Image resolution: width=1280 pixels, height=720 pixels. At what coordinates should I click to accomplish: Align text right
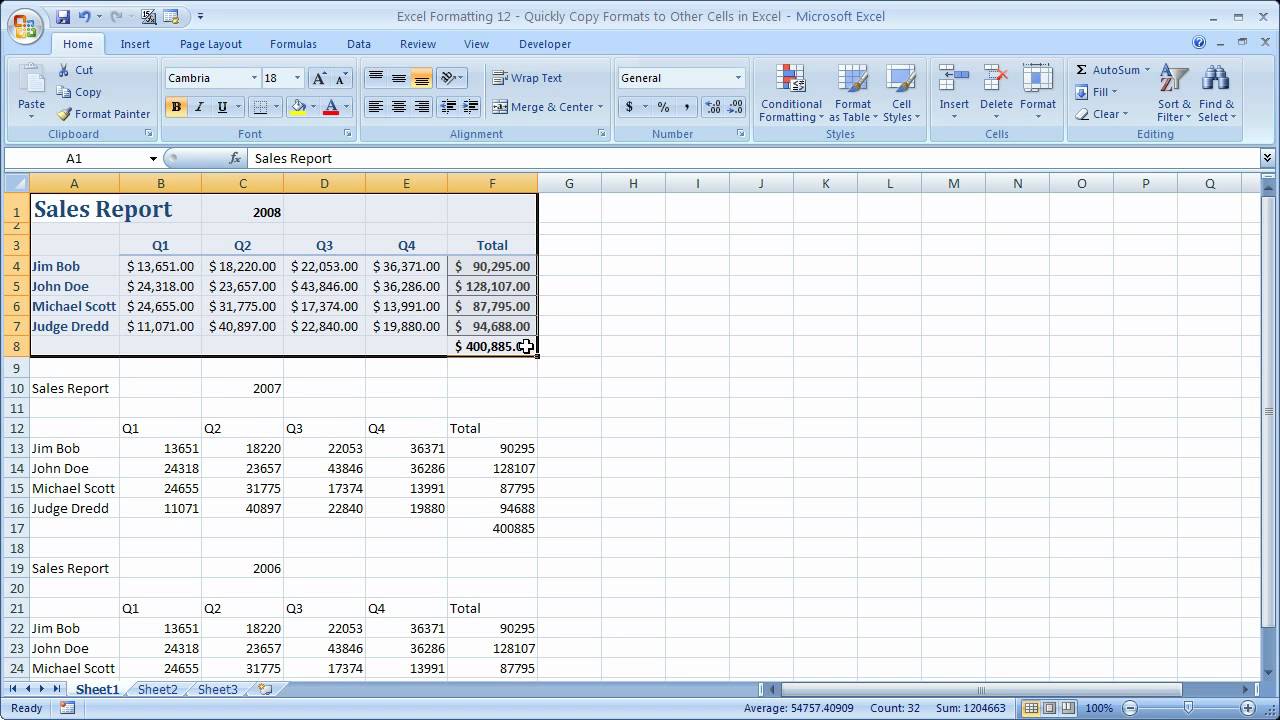click(x=421, y=107)
